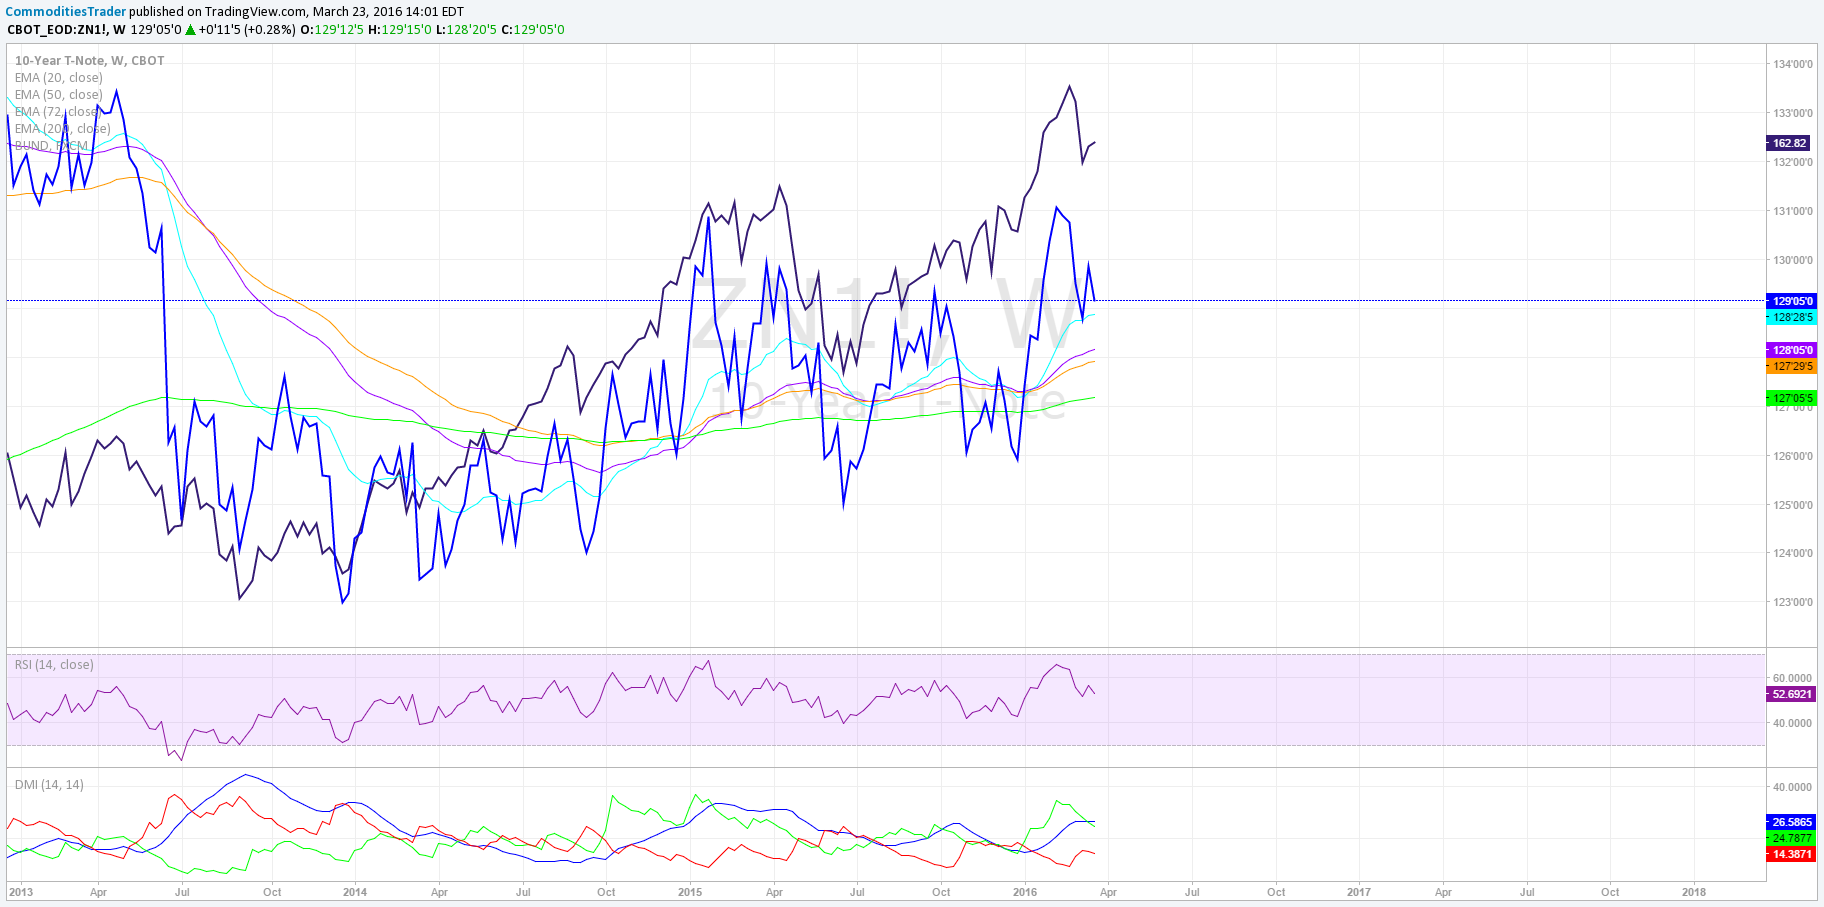This screenshot has width=1824, height=907.
Task: Click the cyan 128'28'5 EMA label
Action: tap(1791, 317)
